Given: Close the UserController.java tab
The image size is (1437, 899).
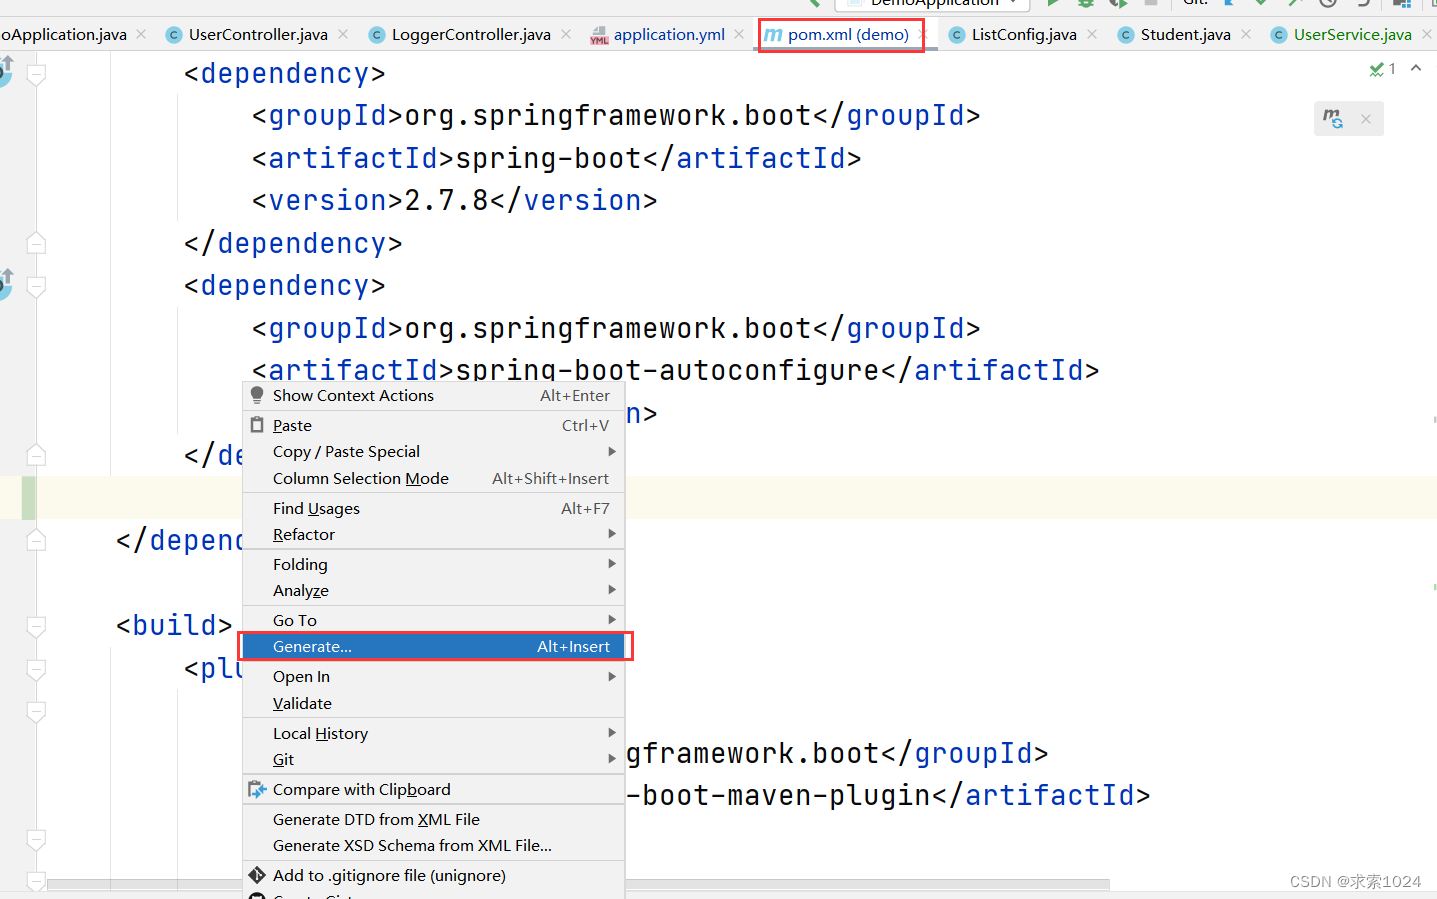Looking at the screenshot, I should point(343,34).
